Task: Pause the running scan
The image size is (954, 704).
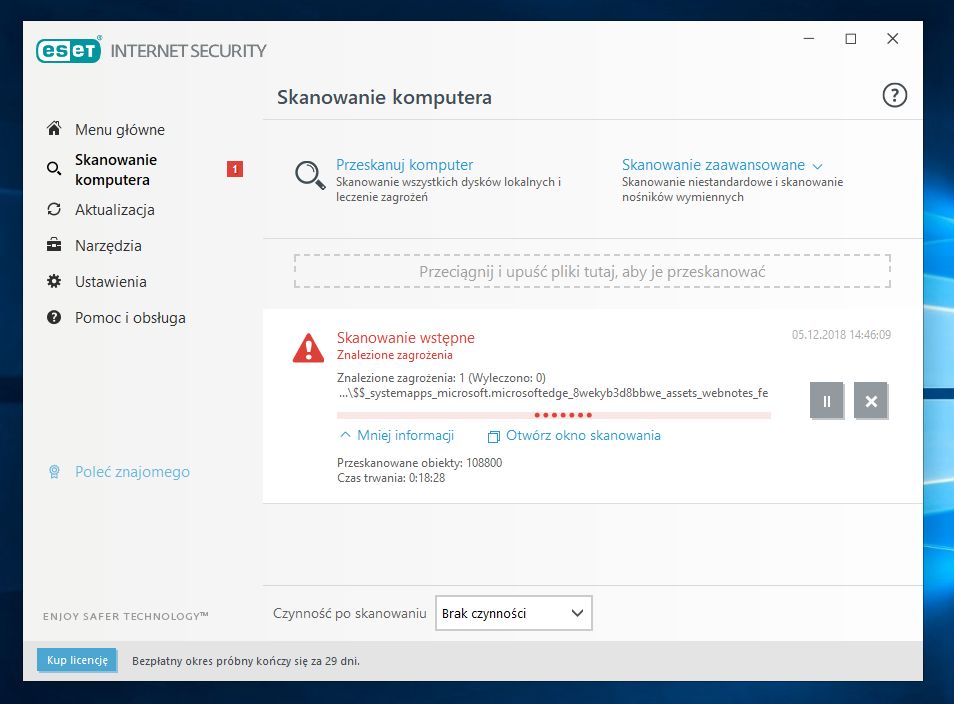Action: (827, 400)
